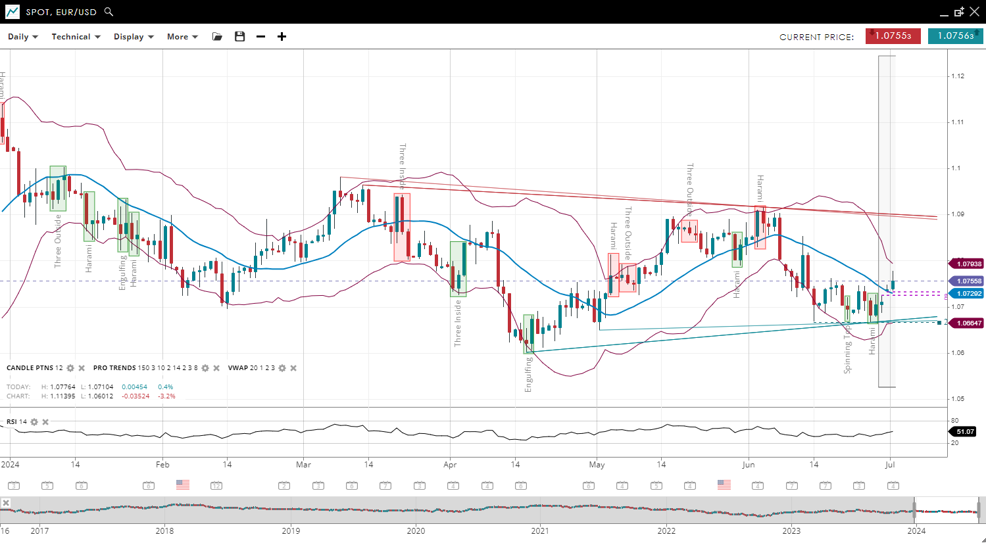Click the teal buy price 1.0756 button
This screenshot has width=986, height=543.
click(954, 36)
